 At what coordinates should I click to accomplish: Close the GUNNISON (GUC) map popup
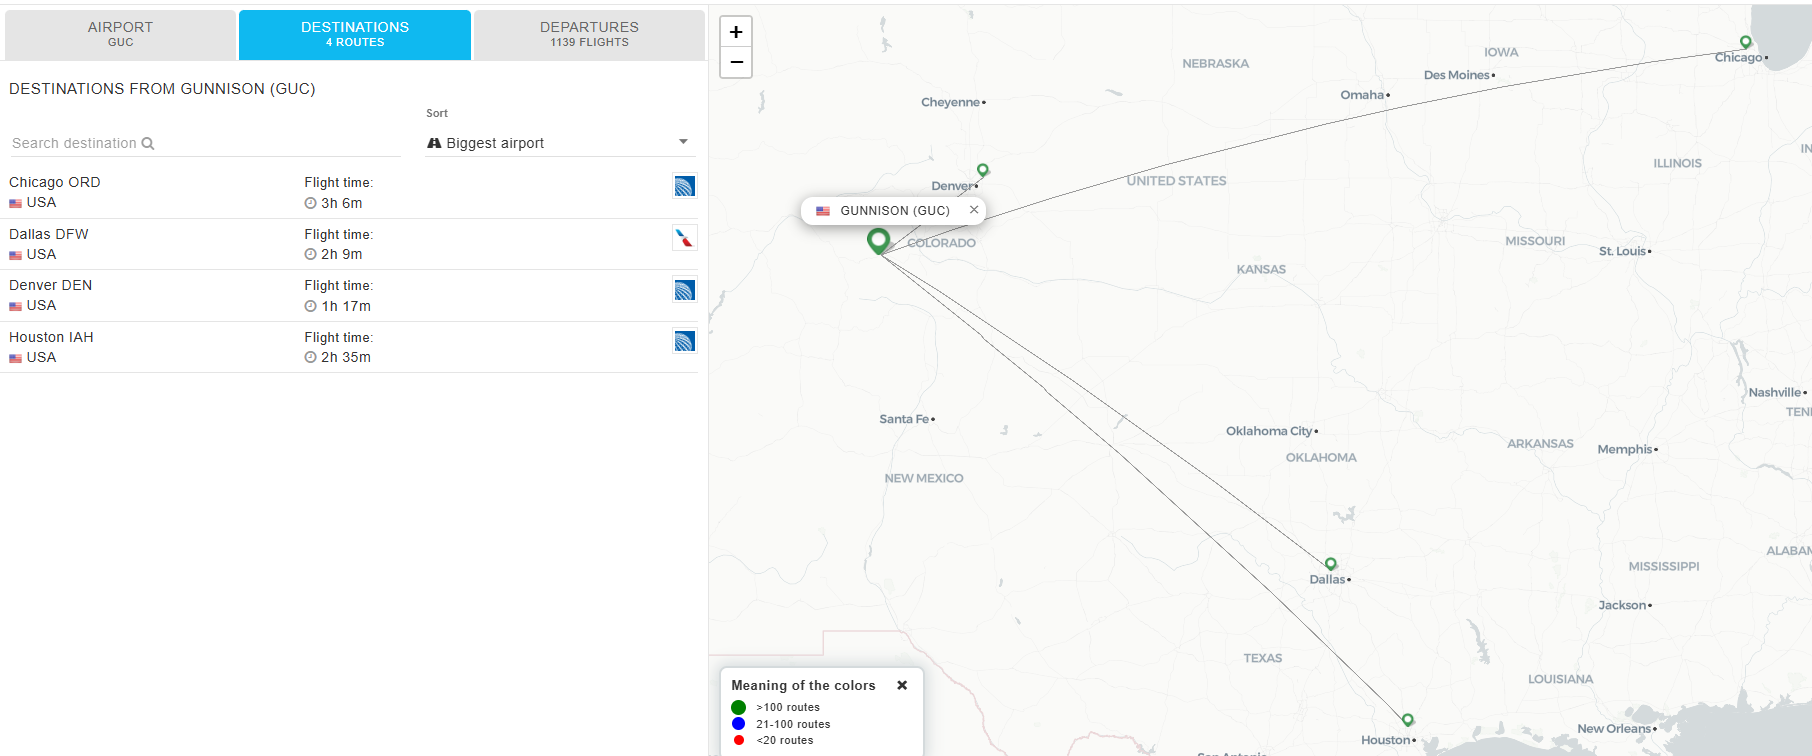(x=973, y=210)
